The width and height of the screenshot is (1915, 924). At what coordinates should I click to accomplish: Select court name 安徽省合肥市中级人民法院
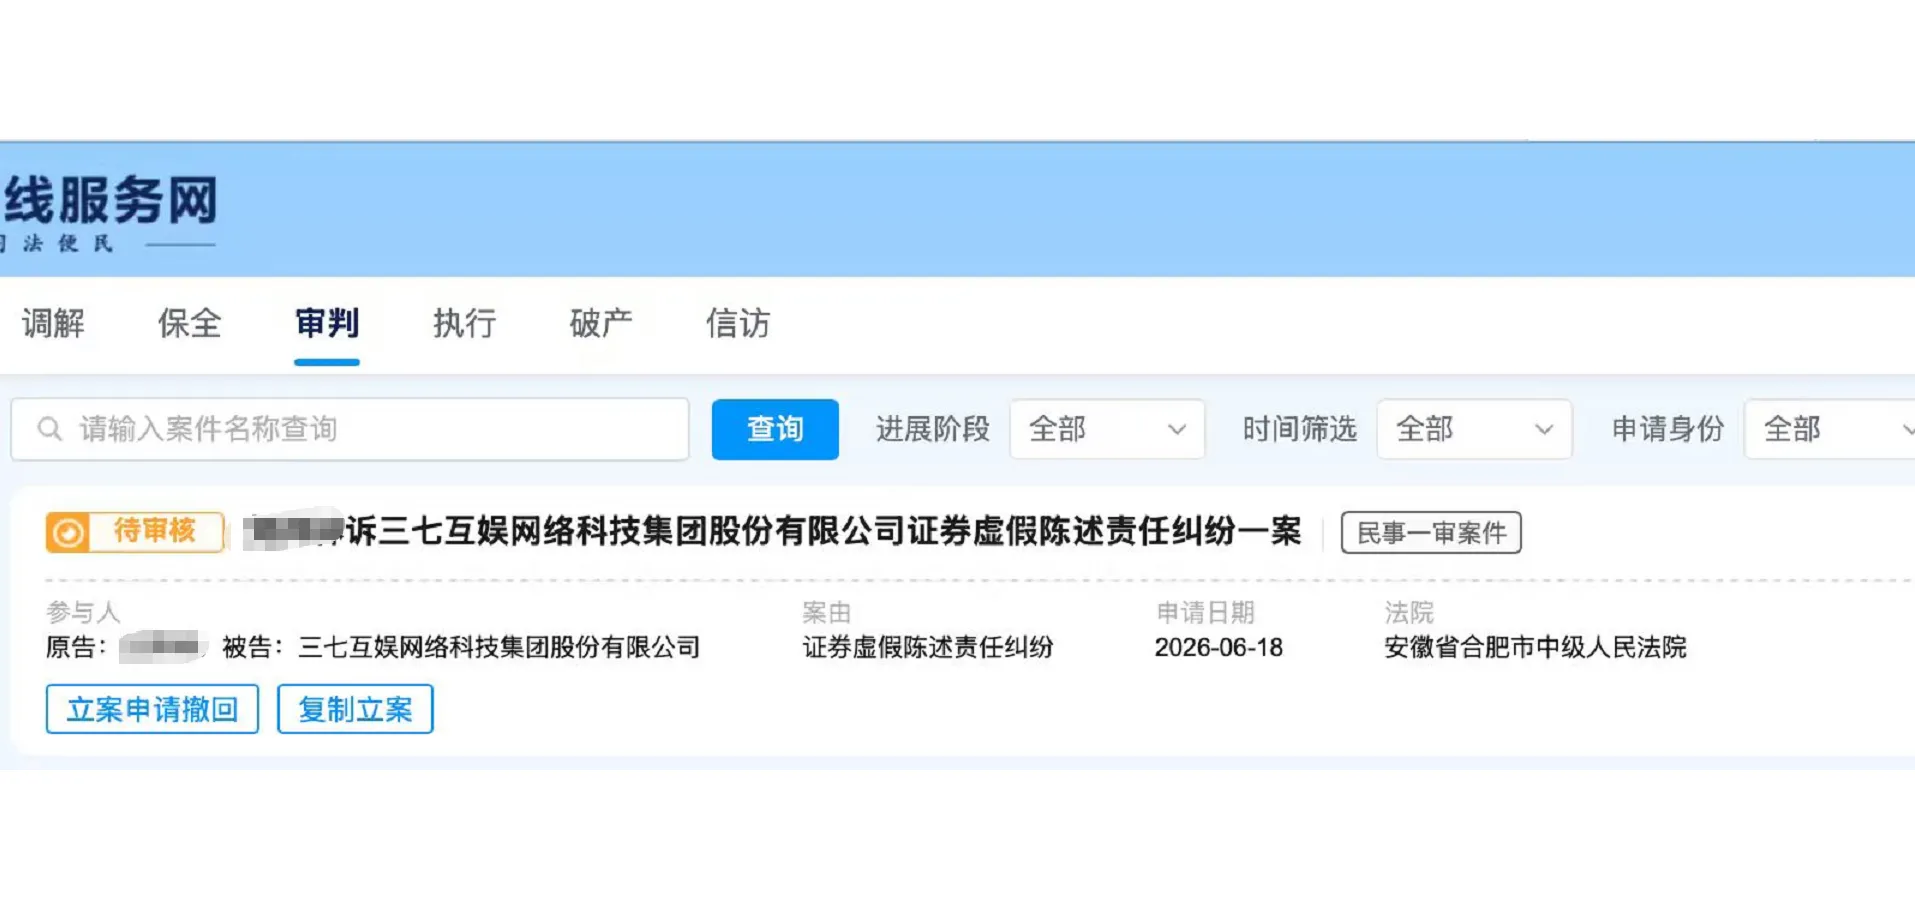click(x=1535, y=647)
